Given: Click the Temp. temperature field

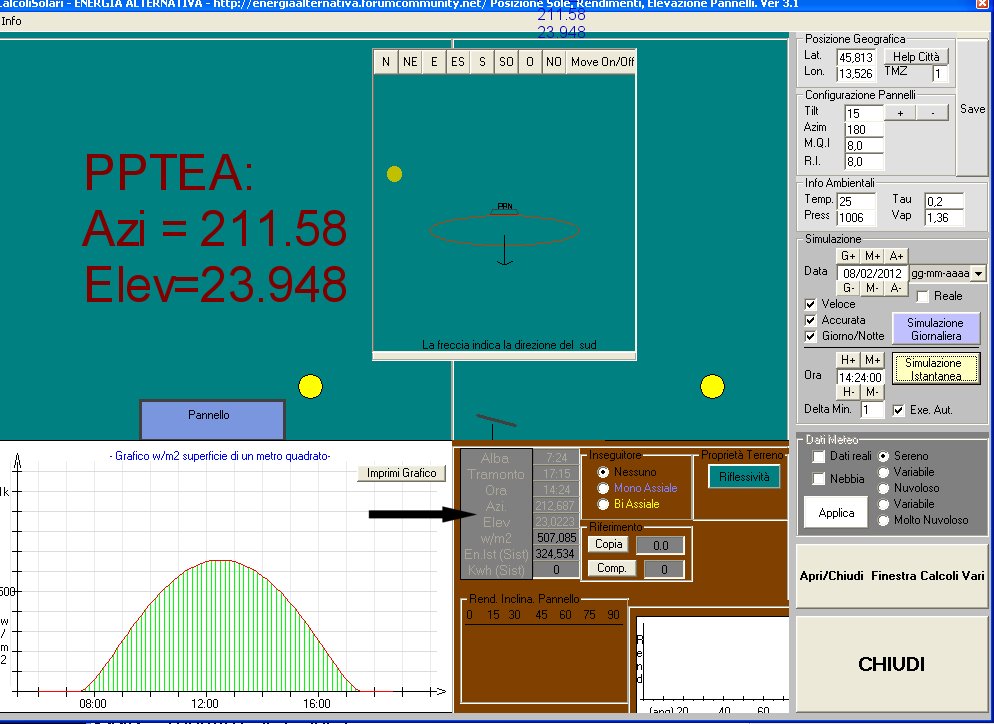Looking at the screenshot, I should 856,202.
